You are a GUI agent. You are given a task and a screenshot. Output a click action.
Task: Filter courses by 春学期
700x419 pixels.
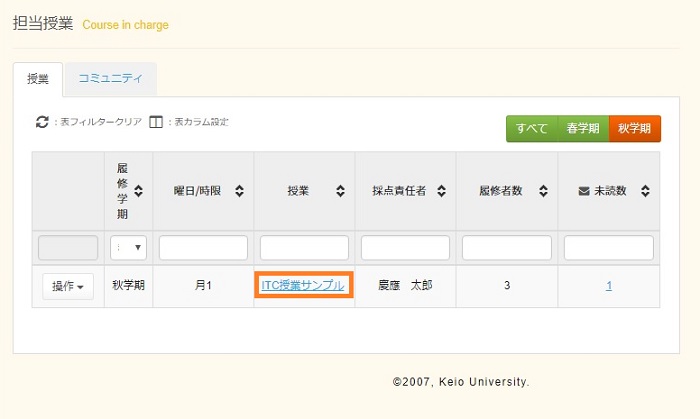pos(583,129)
